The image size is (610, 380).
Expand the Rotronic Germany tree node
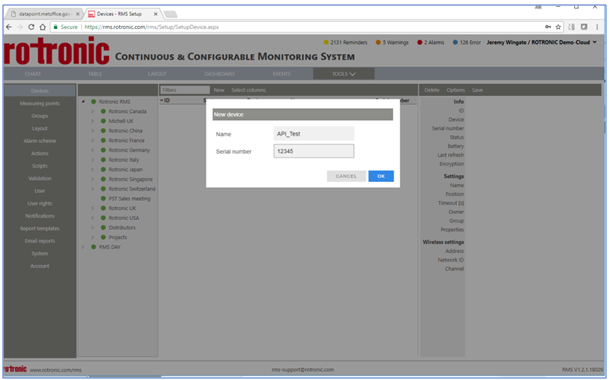click(x=93, y=150)
